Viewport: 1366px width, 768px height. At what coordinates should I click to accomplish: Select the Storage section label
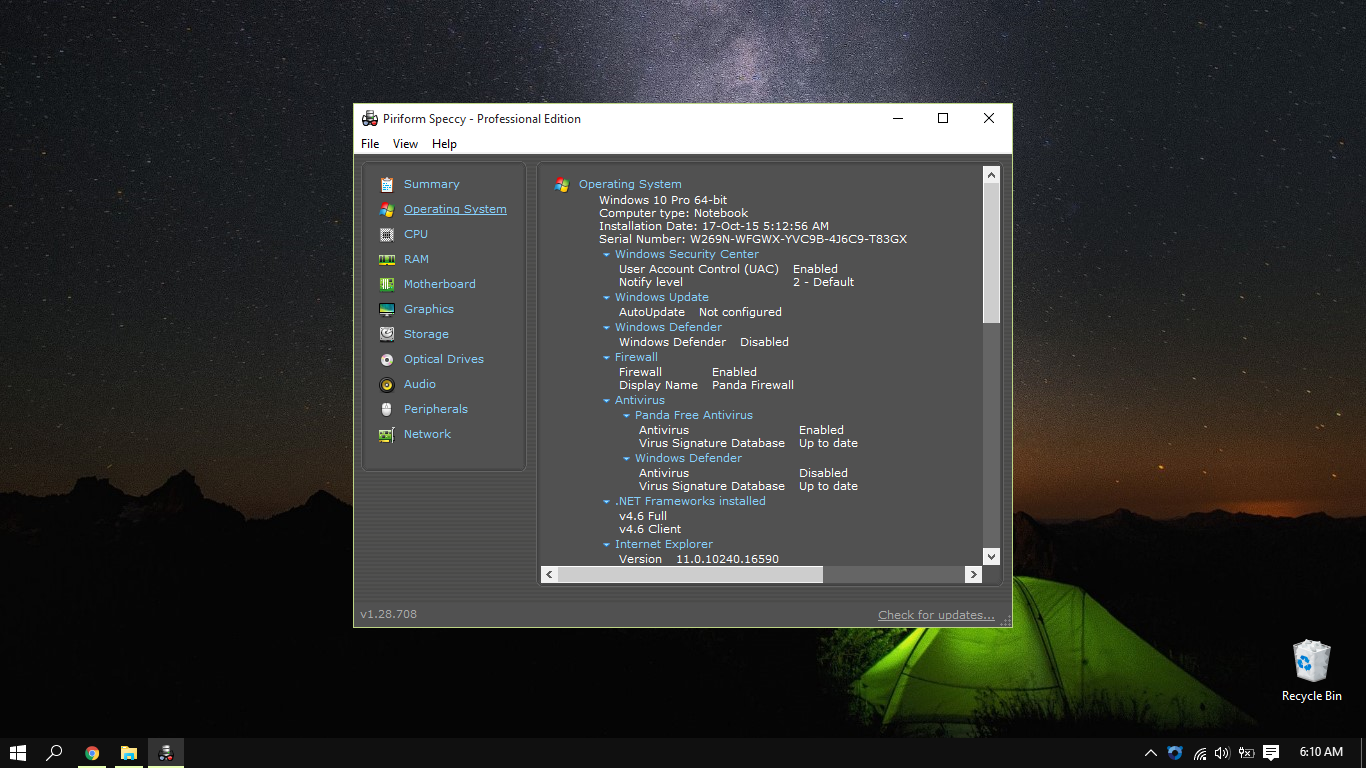coord(426,334)
